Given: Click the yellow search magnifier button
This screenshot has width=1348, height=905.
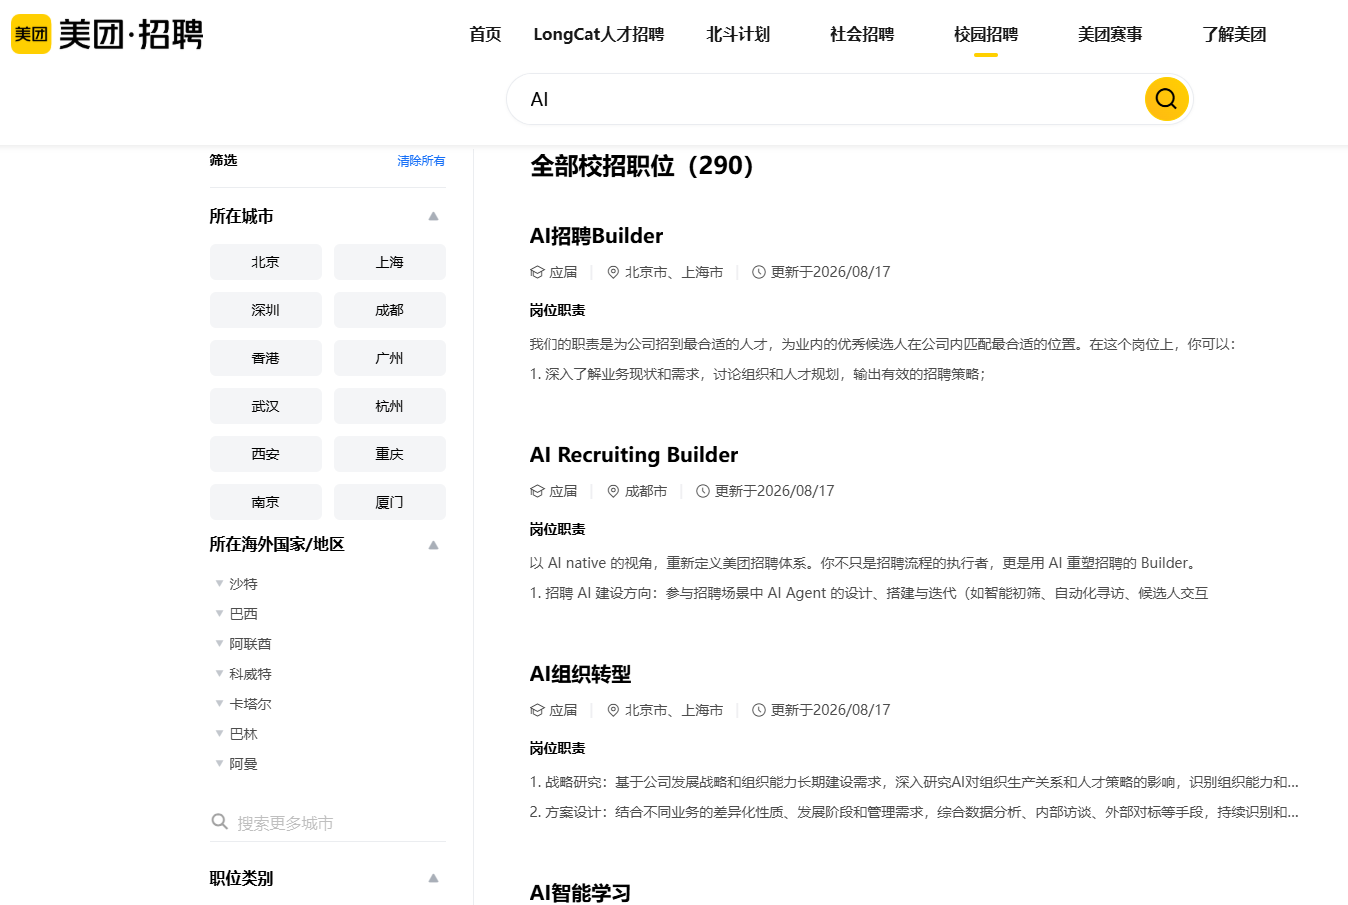Looking at the screenshot, I should [x=1166, y=99].
